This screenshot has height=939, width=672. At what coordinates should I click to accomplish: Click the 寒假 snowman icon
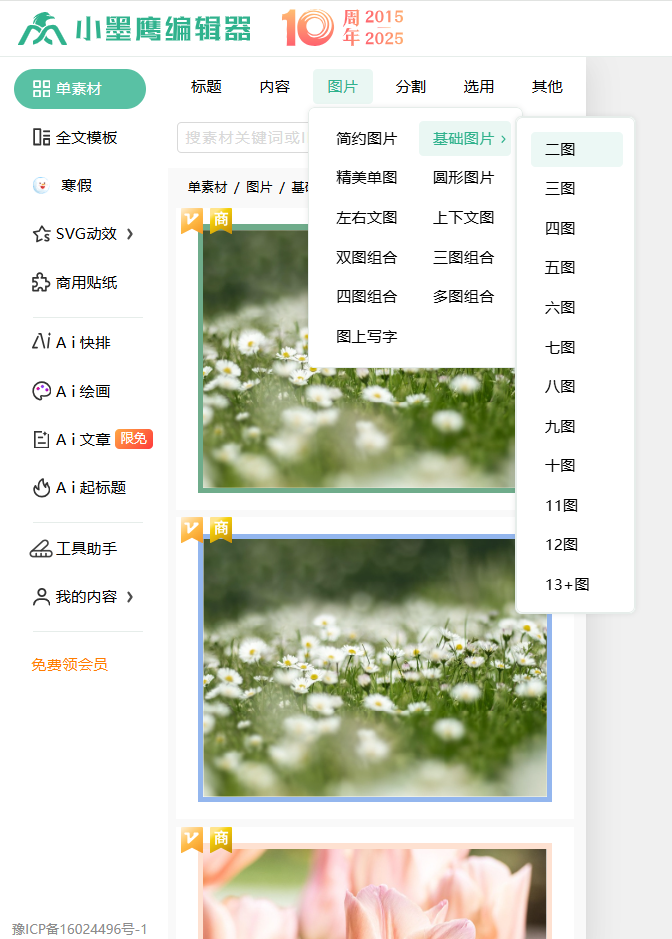click(41, 185)
